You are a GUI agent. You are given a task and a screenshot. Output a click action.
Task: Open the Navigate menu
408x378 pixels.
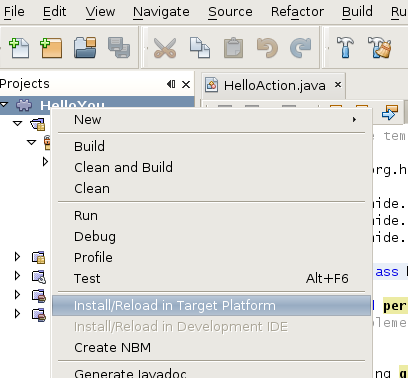click(161, 12)
